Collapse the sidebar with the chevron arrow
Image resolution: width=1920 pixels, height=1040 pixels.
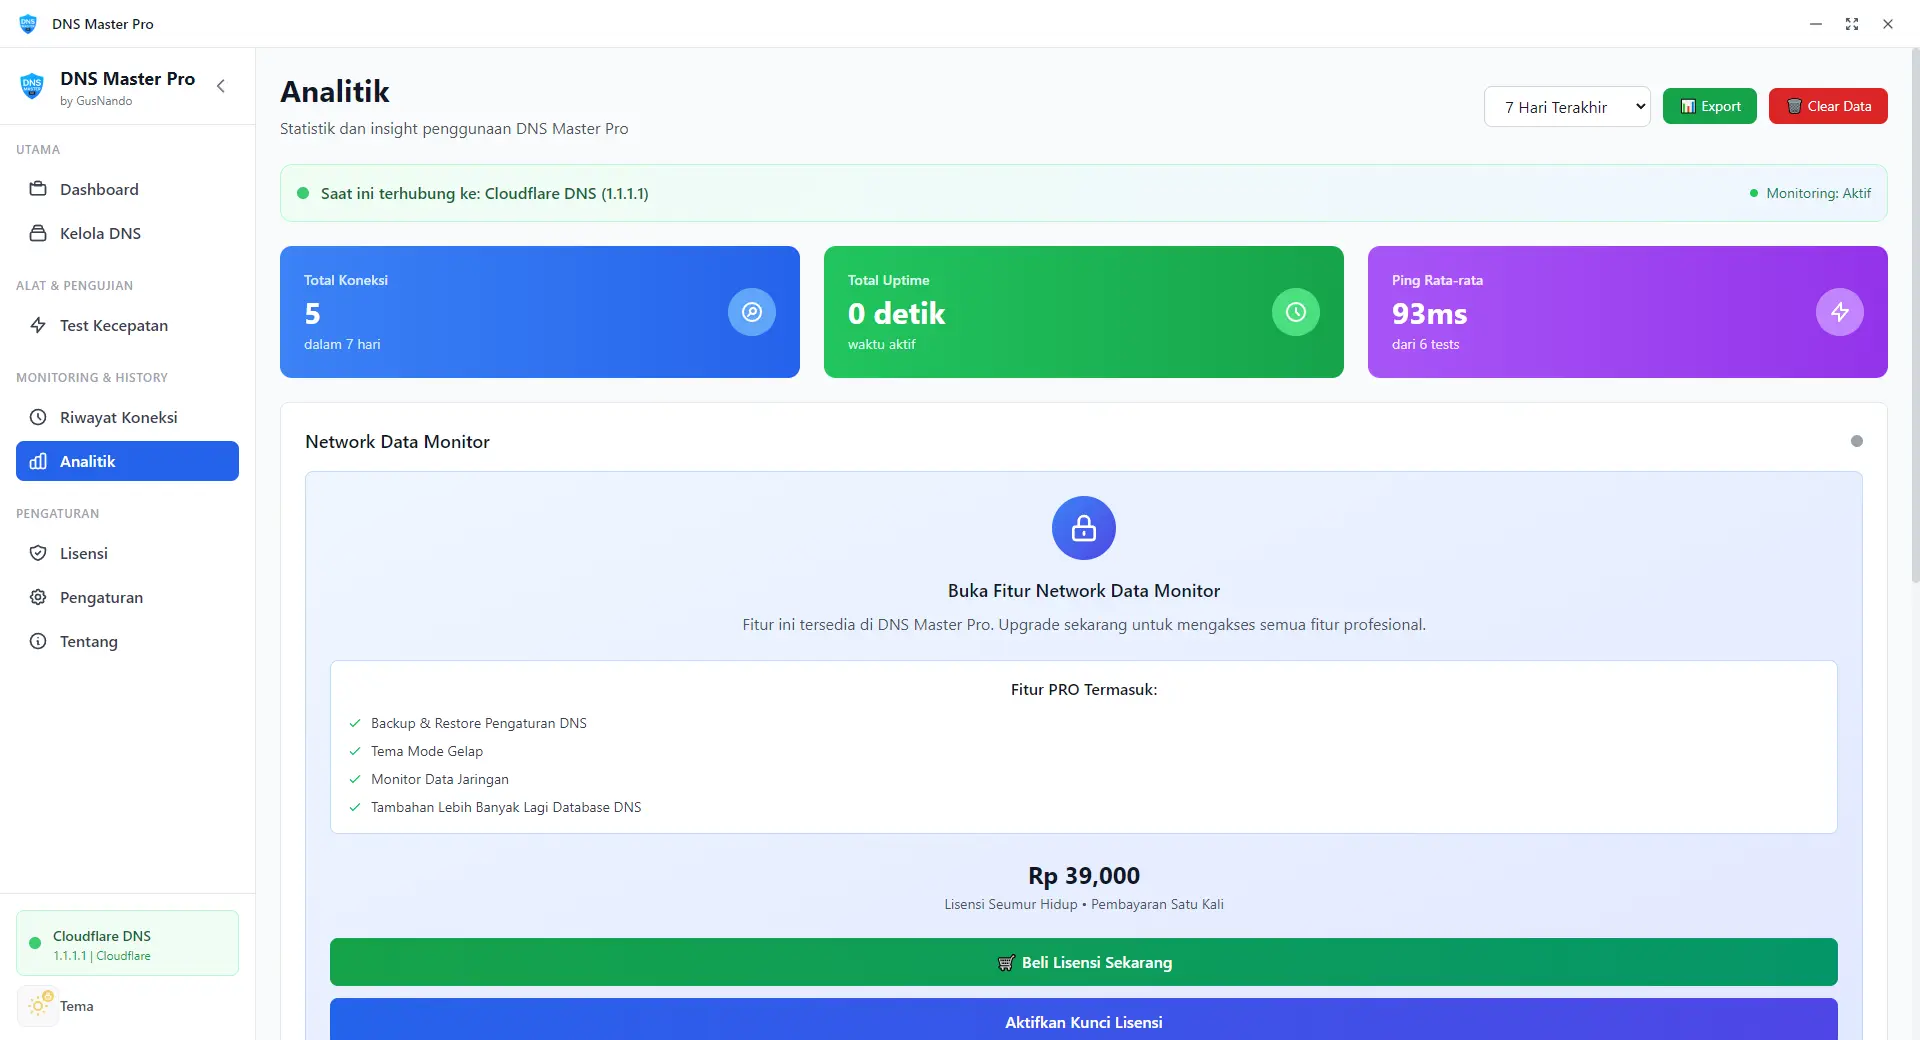(221, 86)
